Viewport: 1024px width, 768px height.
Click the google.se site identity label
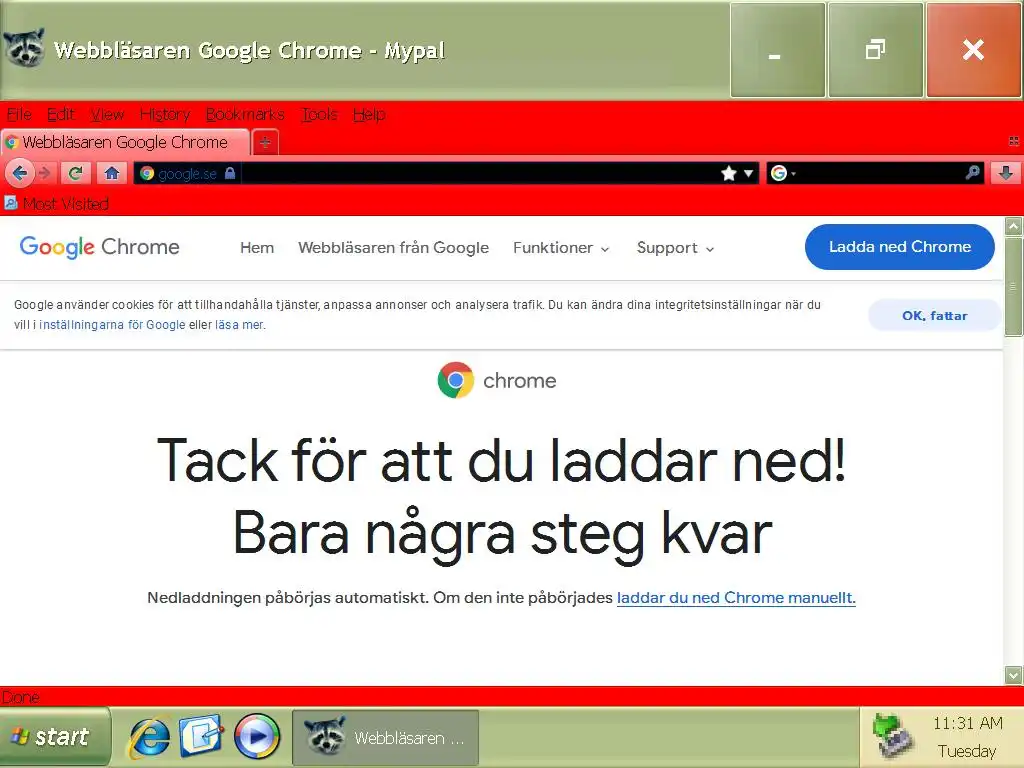(x=187, y=174)
